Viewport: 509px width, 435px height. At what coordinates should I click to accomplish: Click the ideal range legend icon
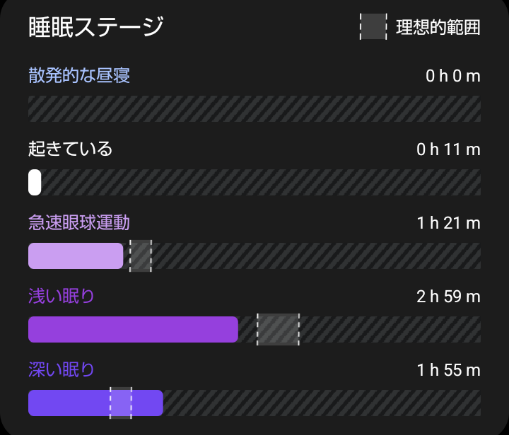pos(373,27)
